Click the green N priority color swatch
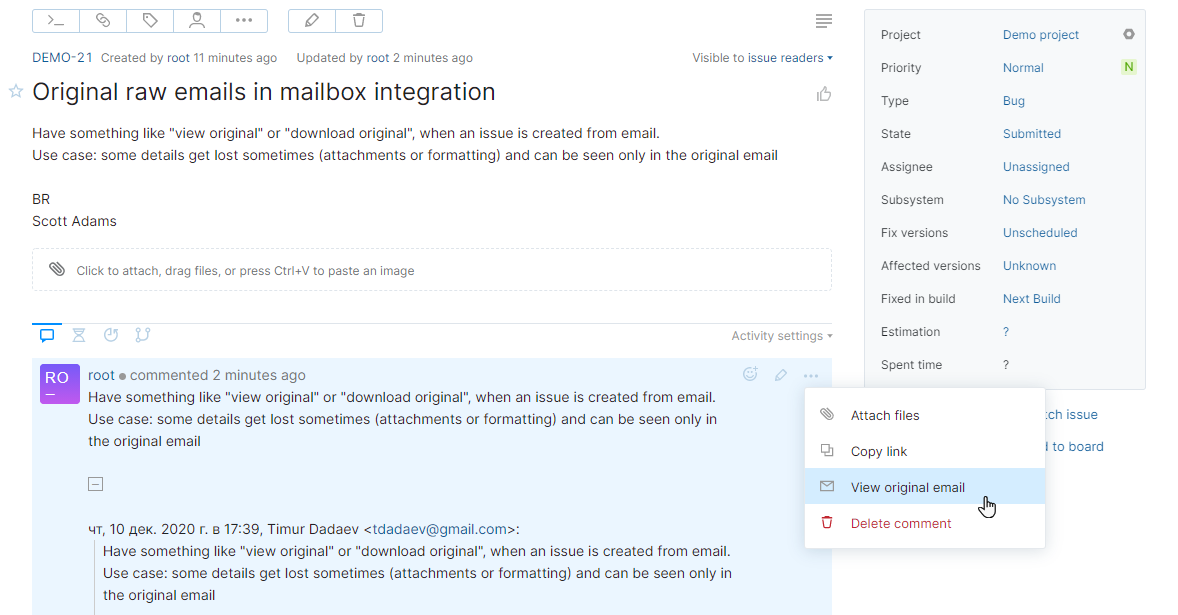Viewport: 1178px width, 615px height. click(x=1128, y=67)
